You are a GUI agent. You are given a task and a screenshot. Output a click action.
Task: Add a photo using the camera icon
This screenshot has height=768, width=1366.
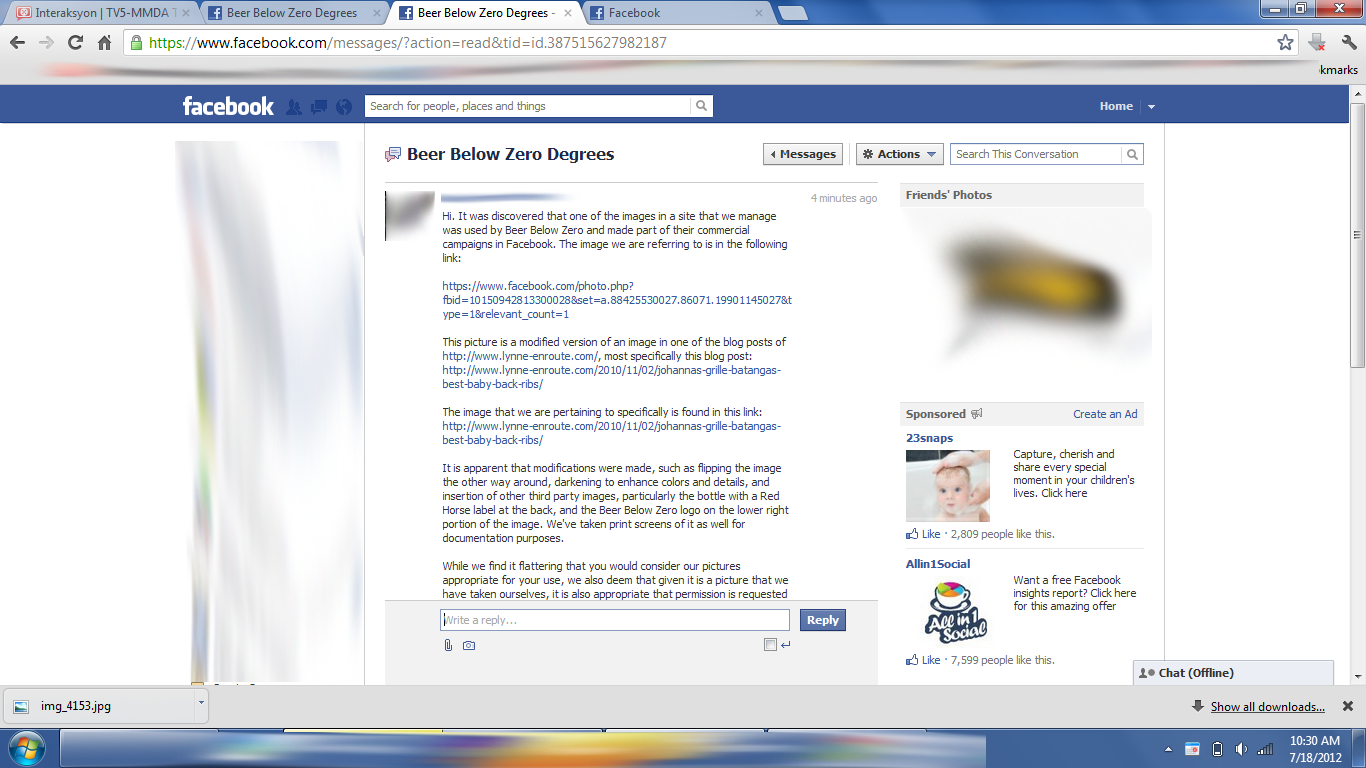tap(469, 645)
